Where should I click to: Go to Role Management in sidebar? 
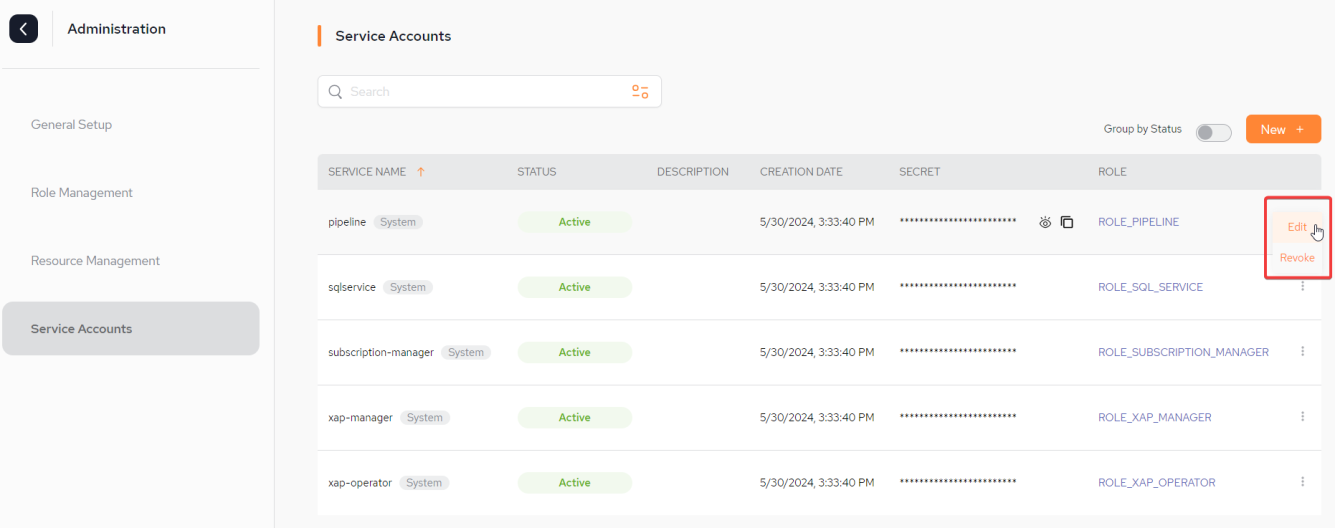pyautogui.click(x=82, y=193)
